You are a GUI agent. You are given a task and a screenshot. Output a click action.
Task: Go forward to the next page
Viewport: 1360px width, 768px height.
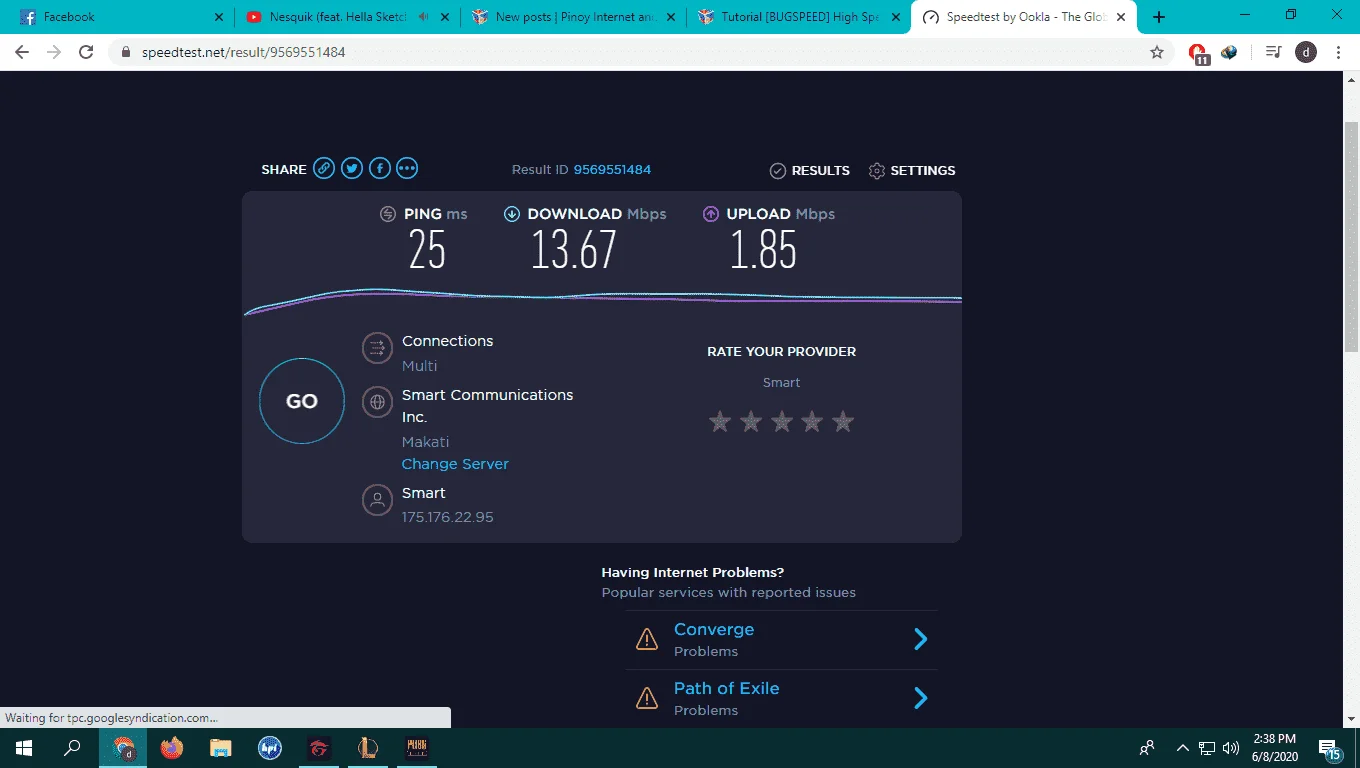pyautogui.click(x=54, y=52)
